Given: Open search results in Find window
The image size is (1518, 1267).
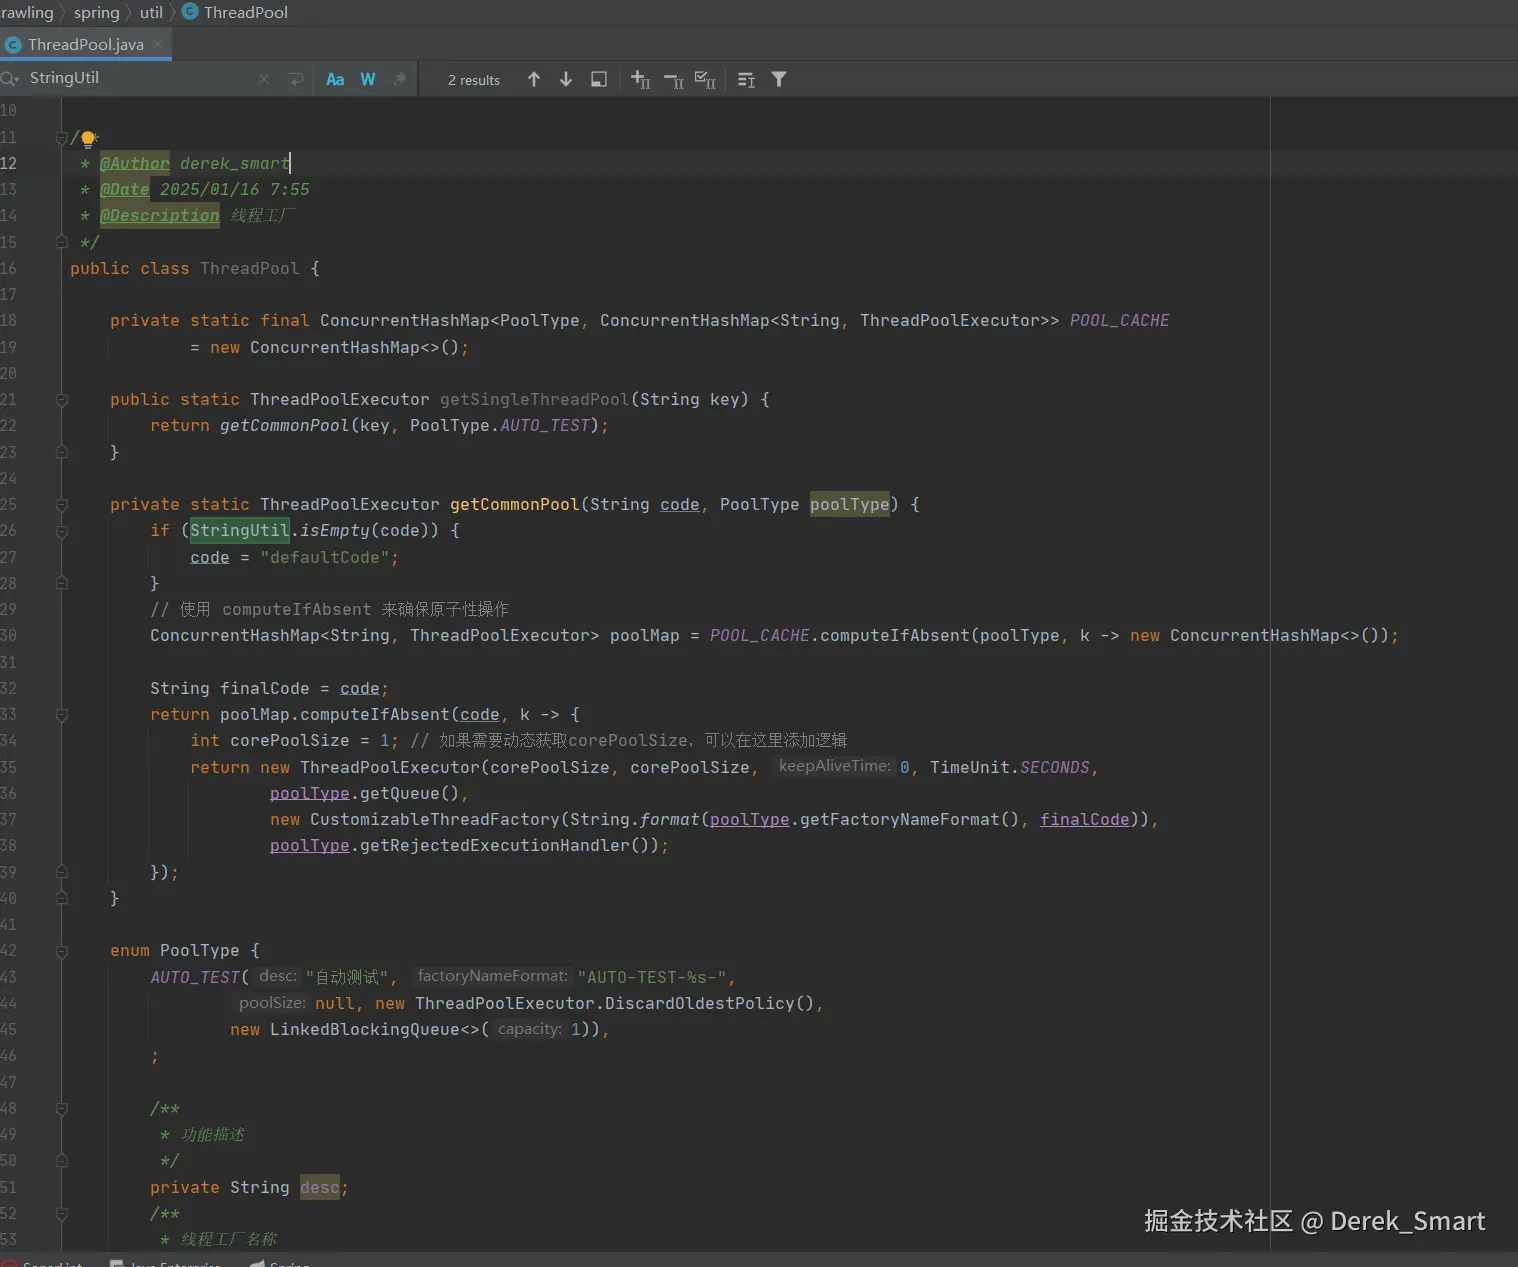Looking at the screenshot, I should tap(599, 80).
